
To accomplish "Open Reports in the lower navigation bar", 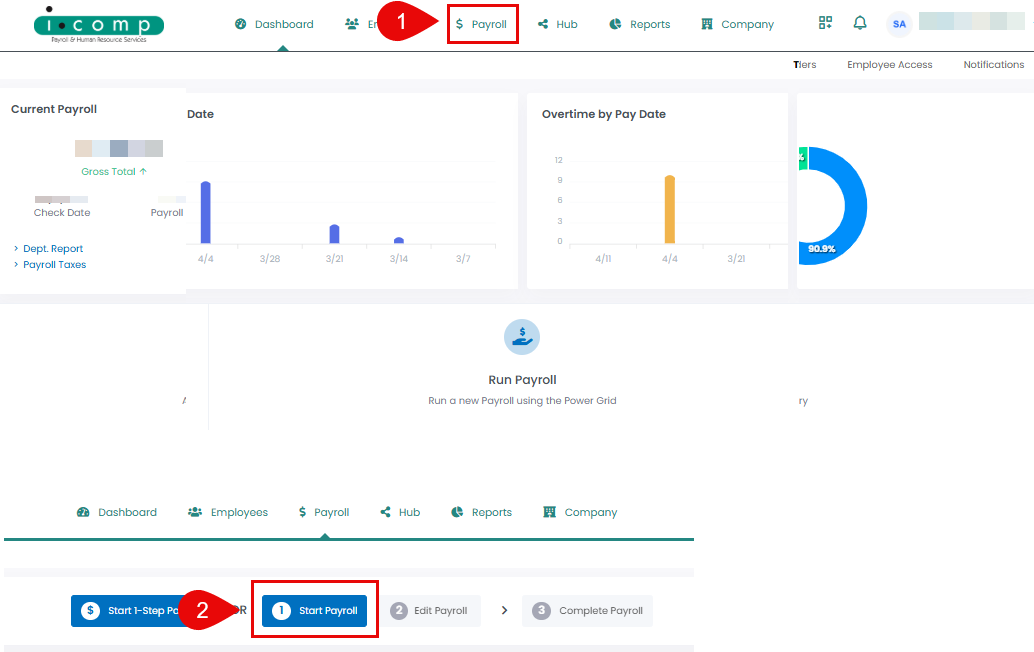I will (x=481, y=512).
